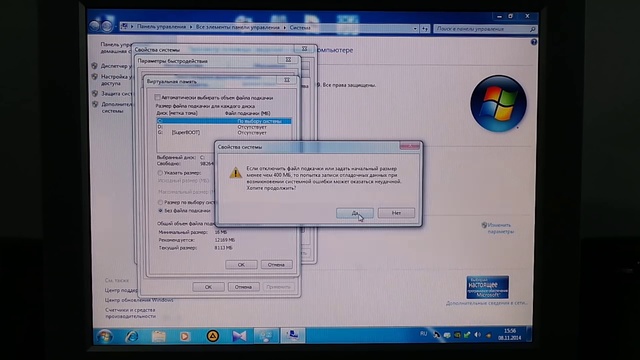640x360 pixels.
Task: Decline the warning with the Нет button
Action: (396, 213)
